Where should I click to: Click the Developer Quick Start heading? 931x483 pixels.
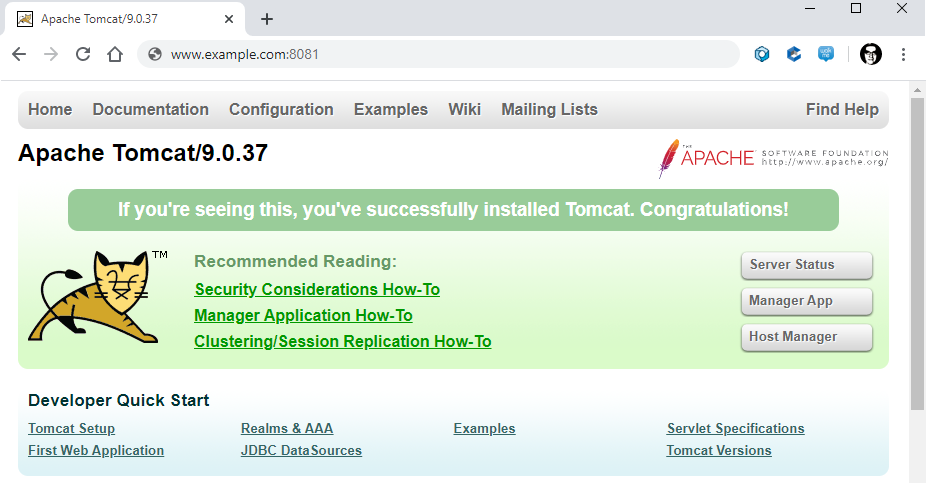119,400
